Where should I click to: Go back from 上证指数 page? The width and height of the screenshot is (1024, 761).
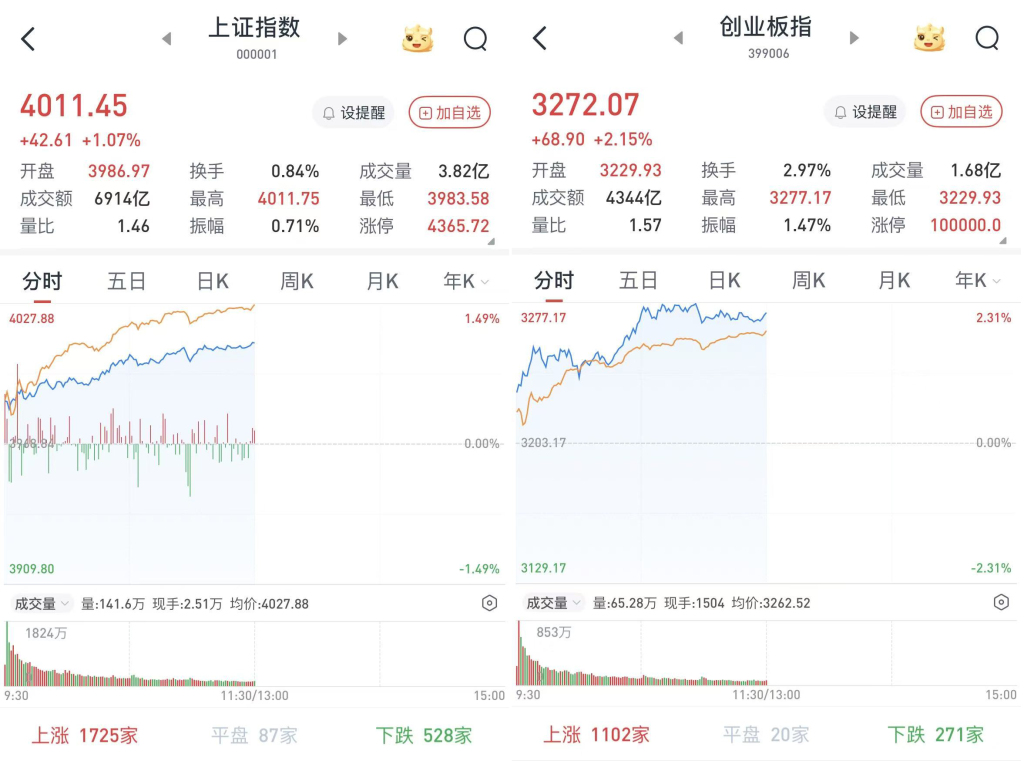[28, 39]
